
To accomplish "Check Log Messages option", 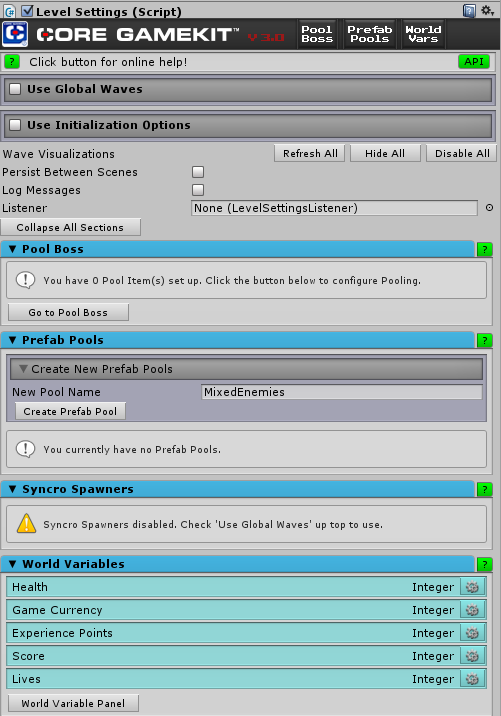I will 198,190.
